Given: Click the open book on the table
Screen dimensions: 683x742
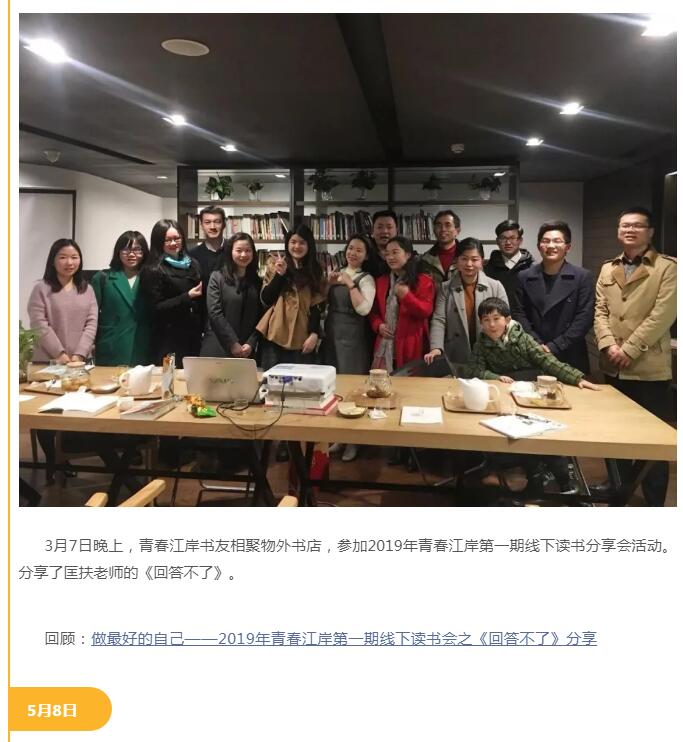Looking at the screenshot, I should coord(78,402).
